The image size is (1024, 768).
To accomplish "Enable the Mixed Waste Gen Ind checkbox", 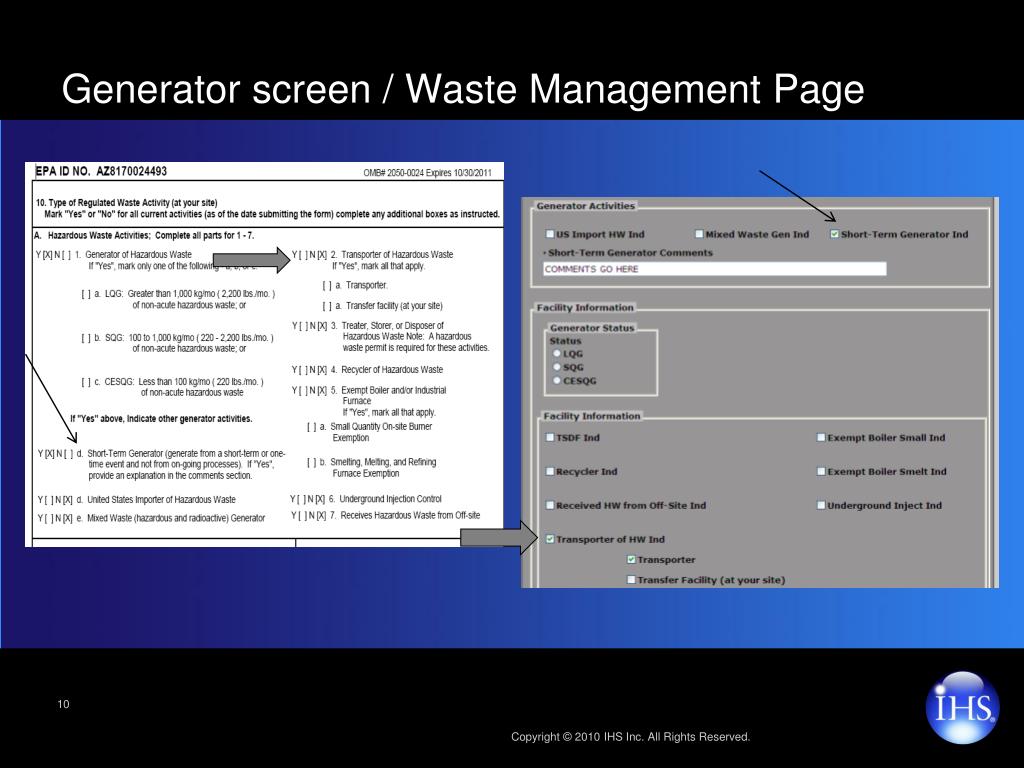I will click(699, 234).
